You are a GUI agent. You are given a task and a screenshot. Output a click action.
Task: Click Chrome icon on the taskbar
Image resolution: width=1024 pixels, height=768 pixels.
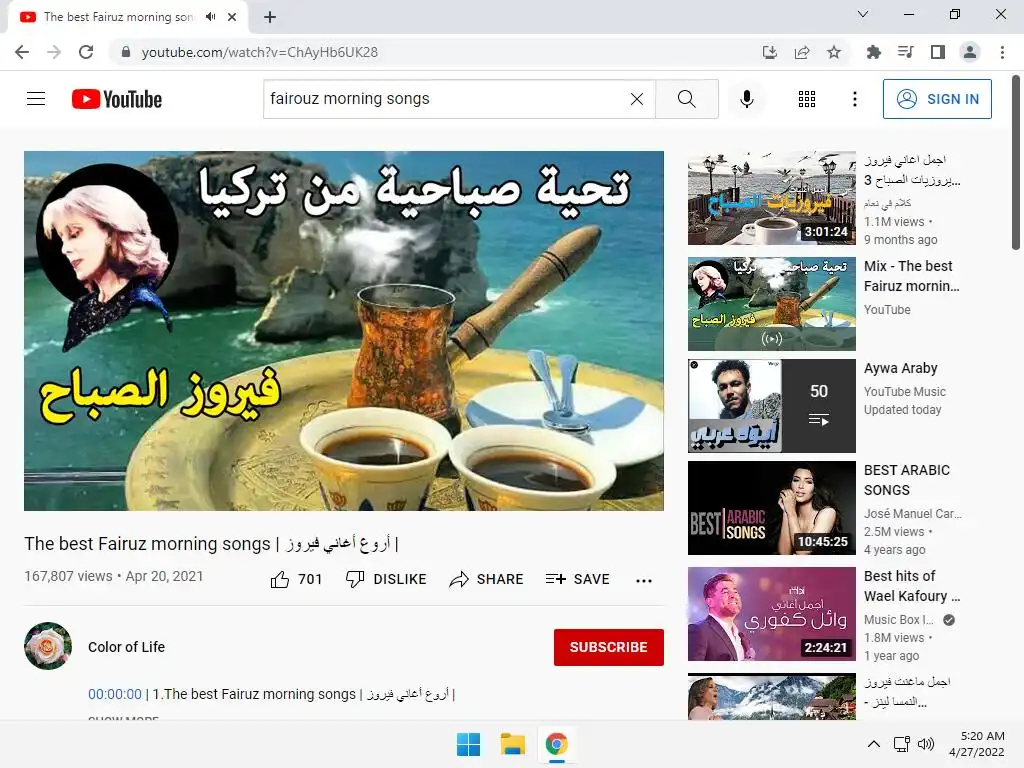pyautogui.click(x=557, y=744)
